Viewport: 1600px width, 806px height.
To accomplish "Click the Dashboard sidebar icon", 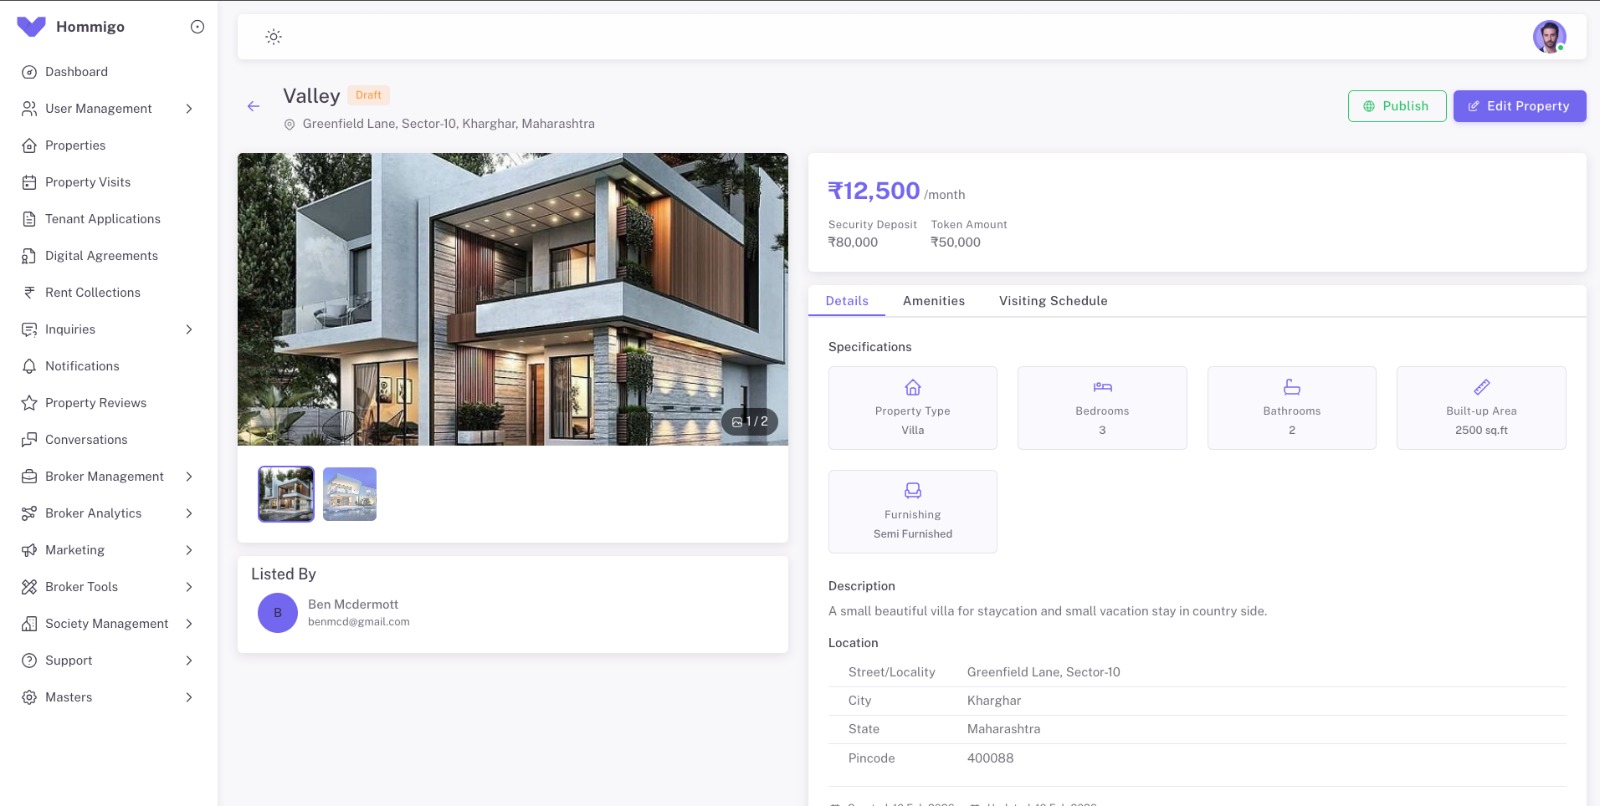I will pos(29,72).
